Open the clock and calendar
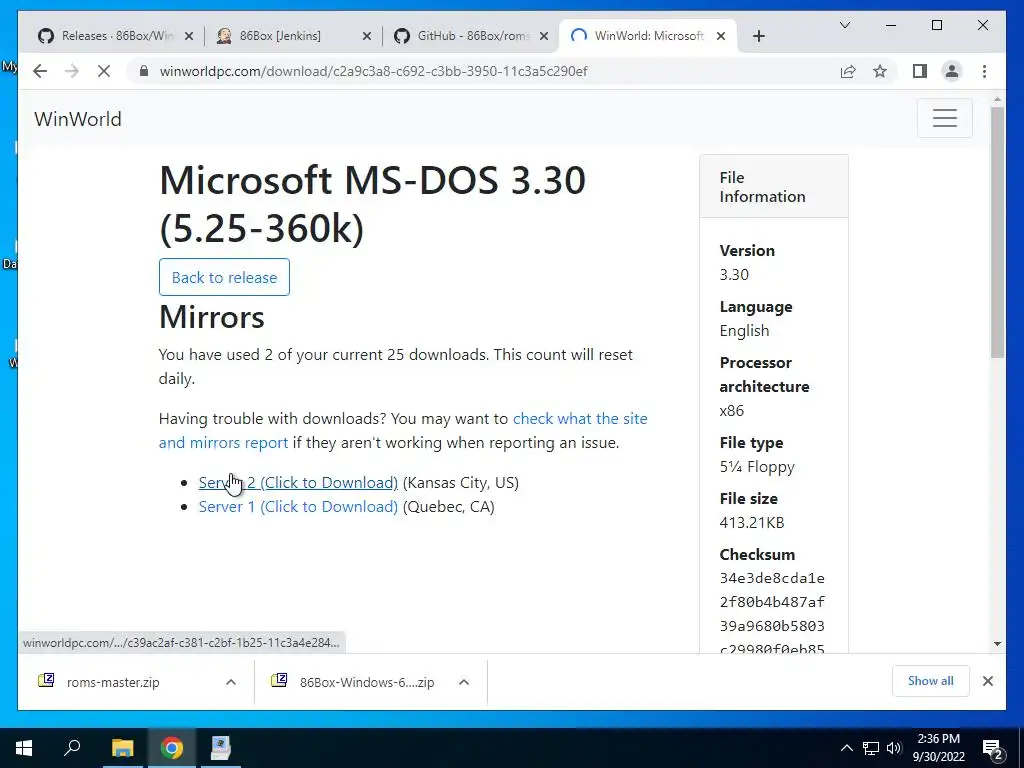The width and height of the screenshot is (1024, 768). pyautogui.click(x=938, y=748)
